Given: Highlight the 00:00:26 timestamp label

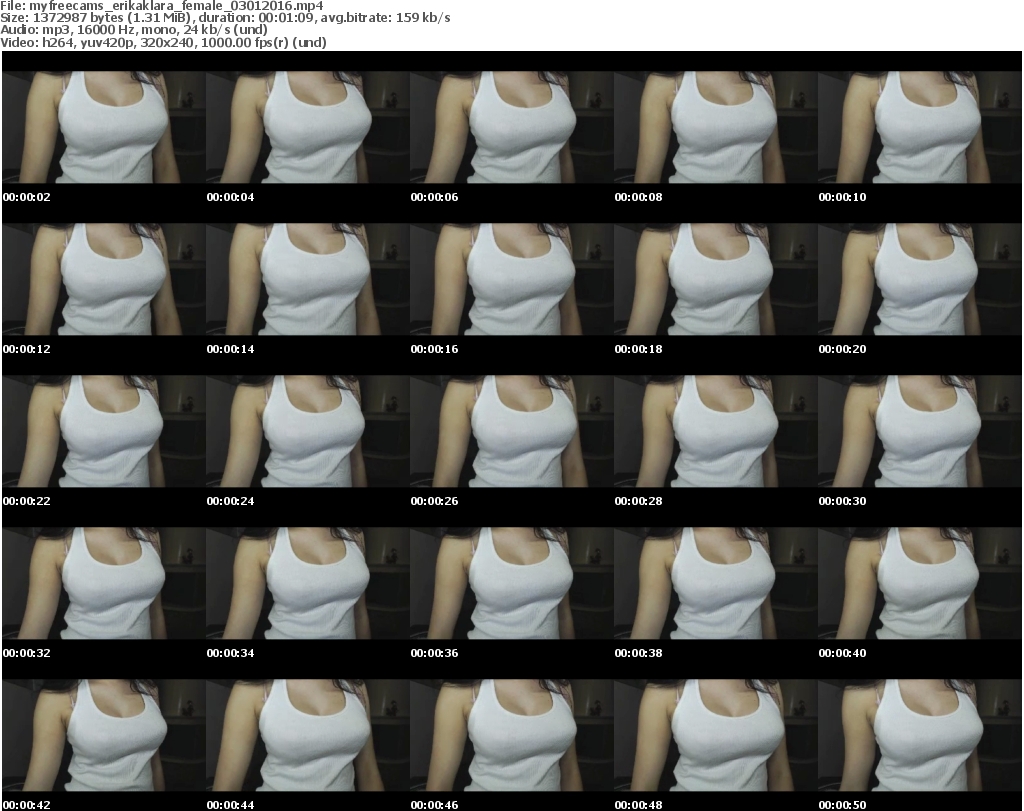Looking at the screenshot, I should coord(434,501).
